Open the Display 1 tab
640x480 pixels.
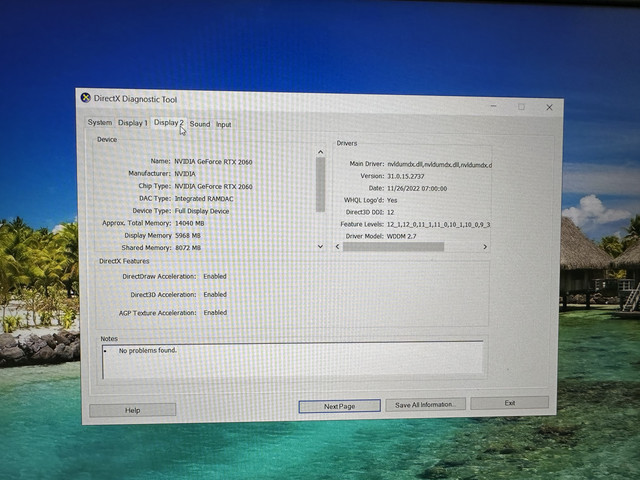point(133,123)
